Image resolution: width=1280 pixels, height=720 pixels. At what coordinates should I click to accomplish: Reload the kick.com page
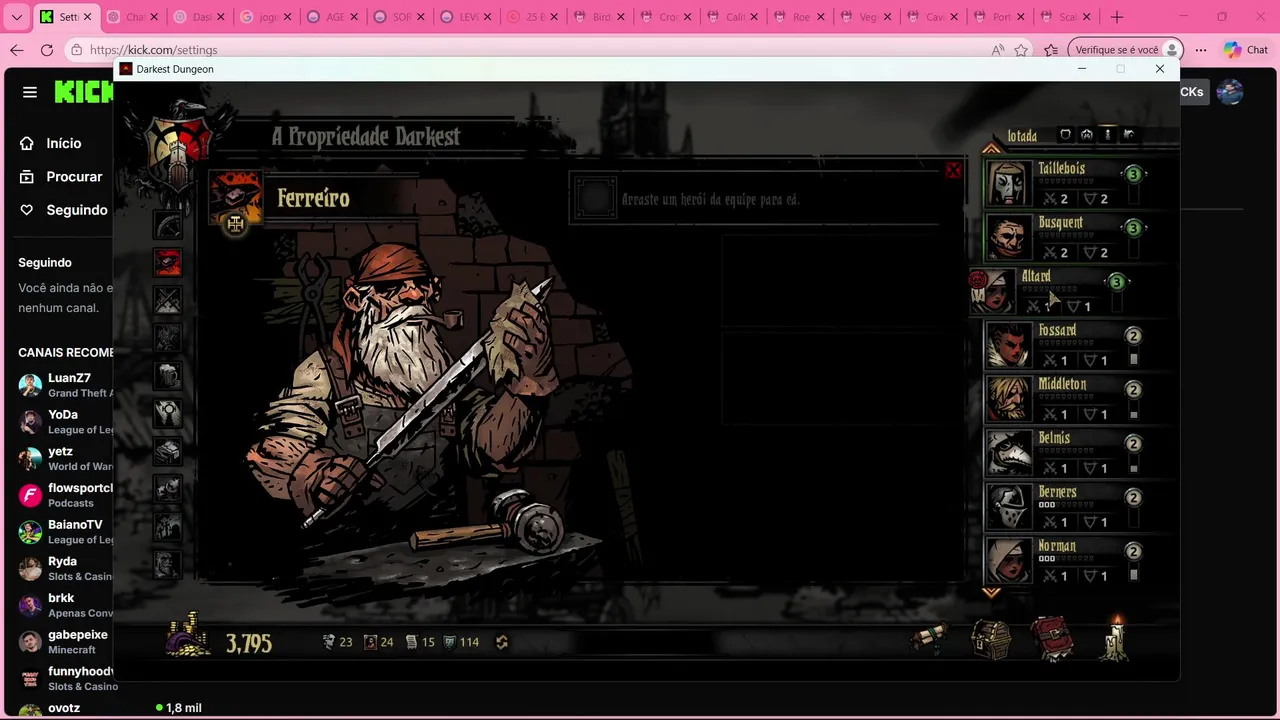47,50
